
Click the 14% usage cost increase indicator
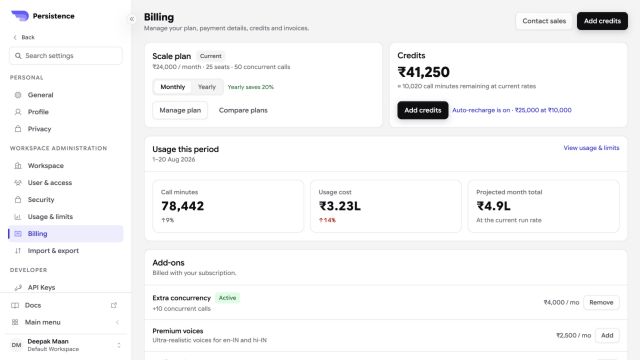(327, 220)
